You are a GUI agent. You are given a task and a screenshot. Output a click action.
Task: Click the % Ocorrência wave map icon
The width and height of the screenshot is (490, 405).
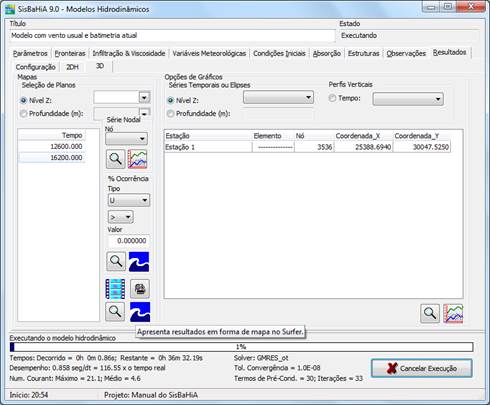click(x=139, y=262)
